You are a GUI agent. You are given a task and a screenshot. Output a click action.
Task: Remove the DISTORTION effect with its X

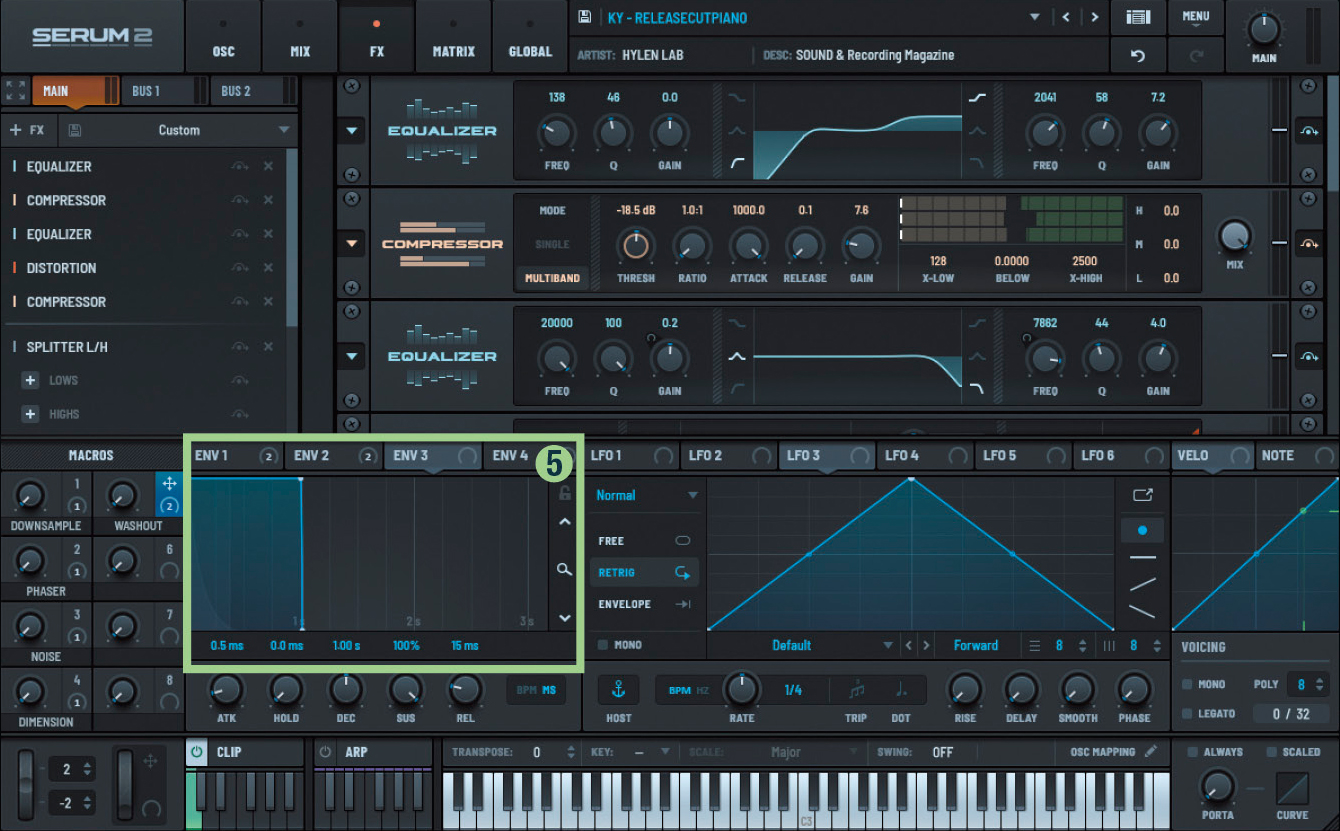[x=268, y=268]
